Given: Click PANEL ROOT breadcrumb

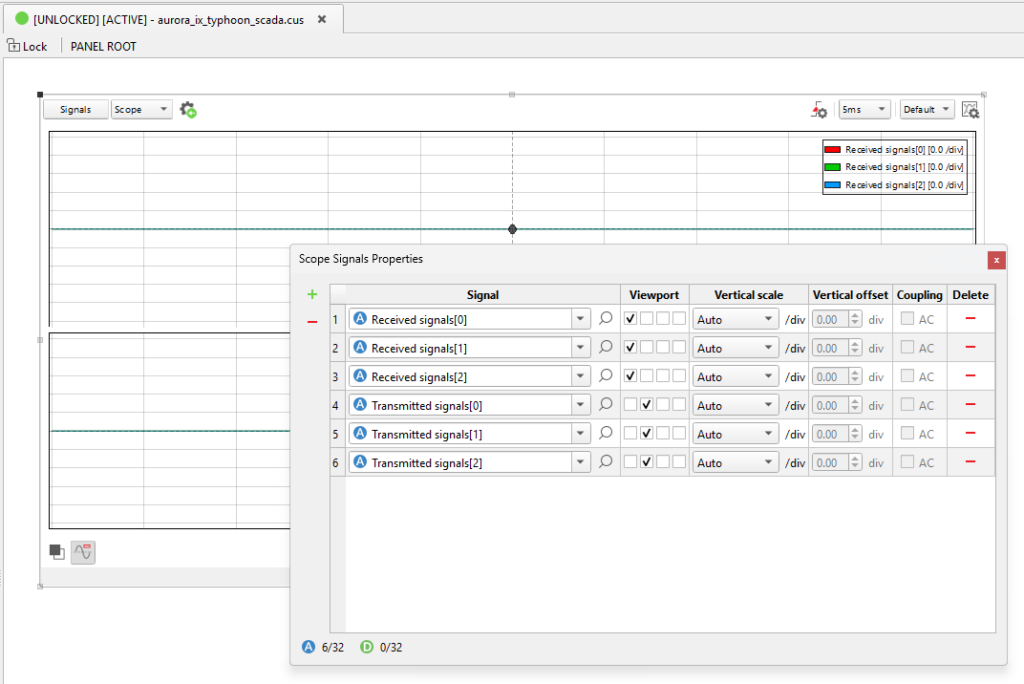Looking at the screenshot, I should (103, 46).
